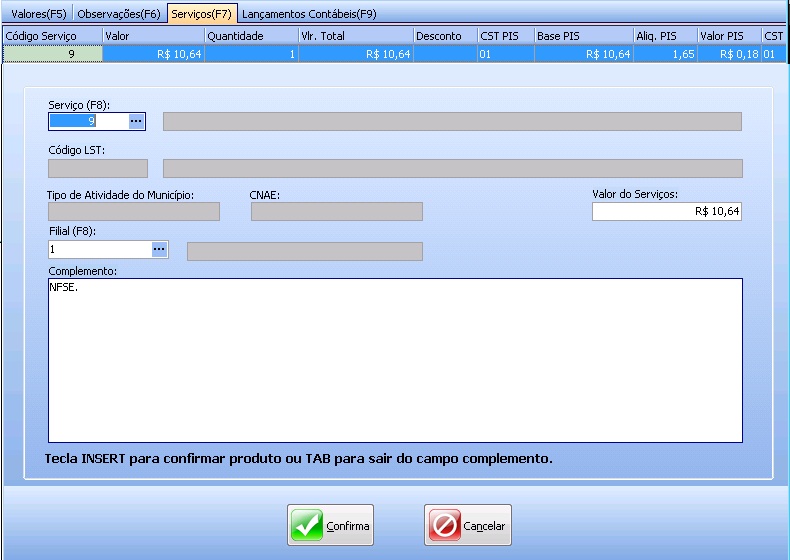This screenshot has height=560, width=790.
Task: Click the green checkmark Confirma icon
Action: pos(307,526)
